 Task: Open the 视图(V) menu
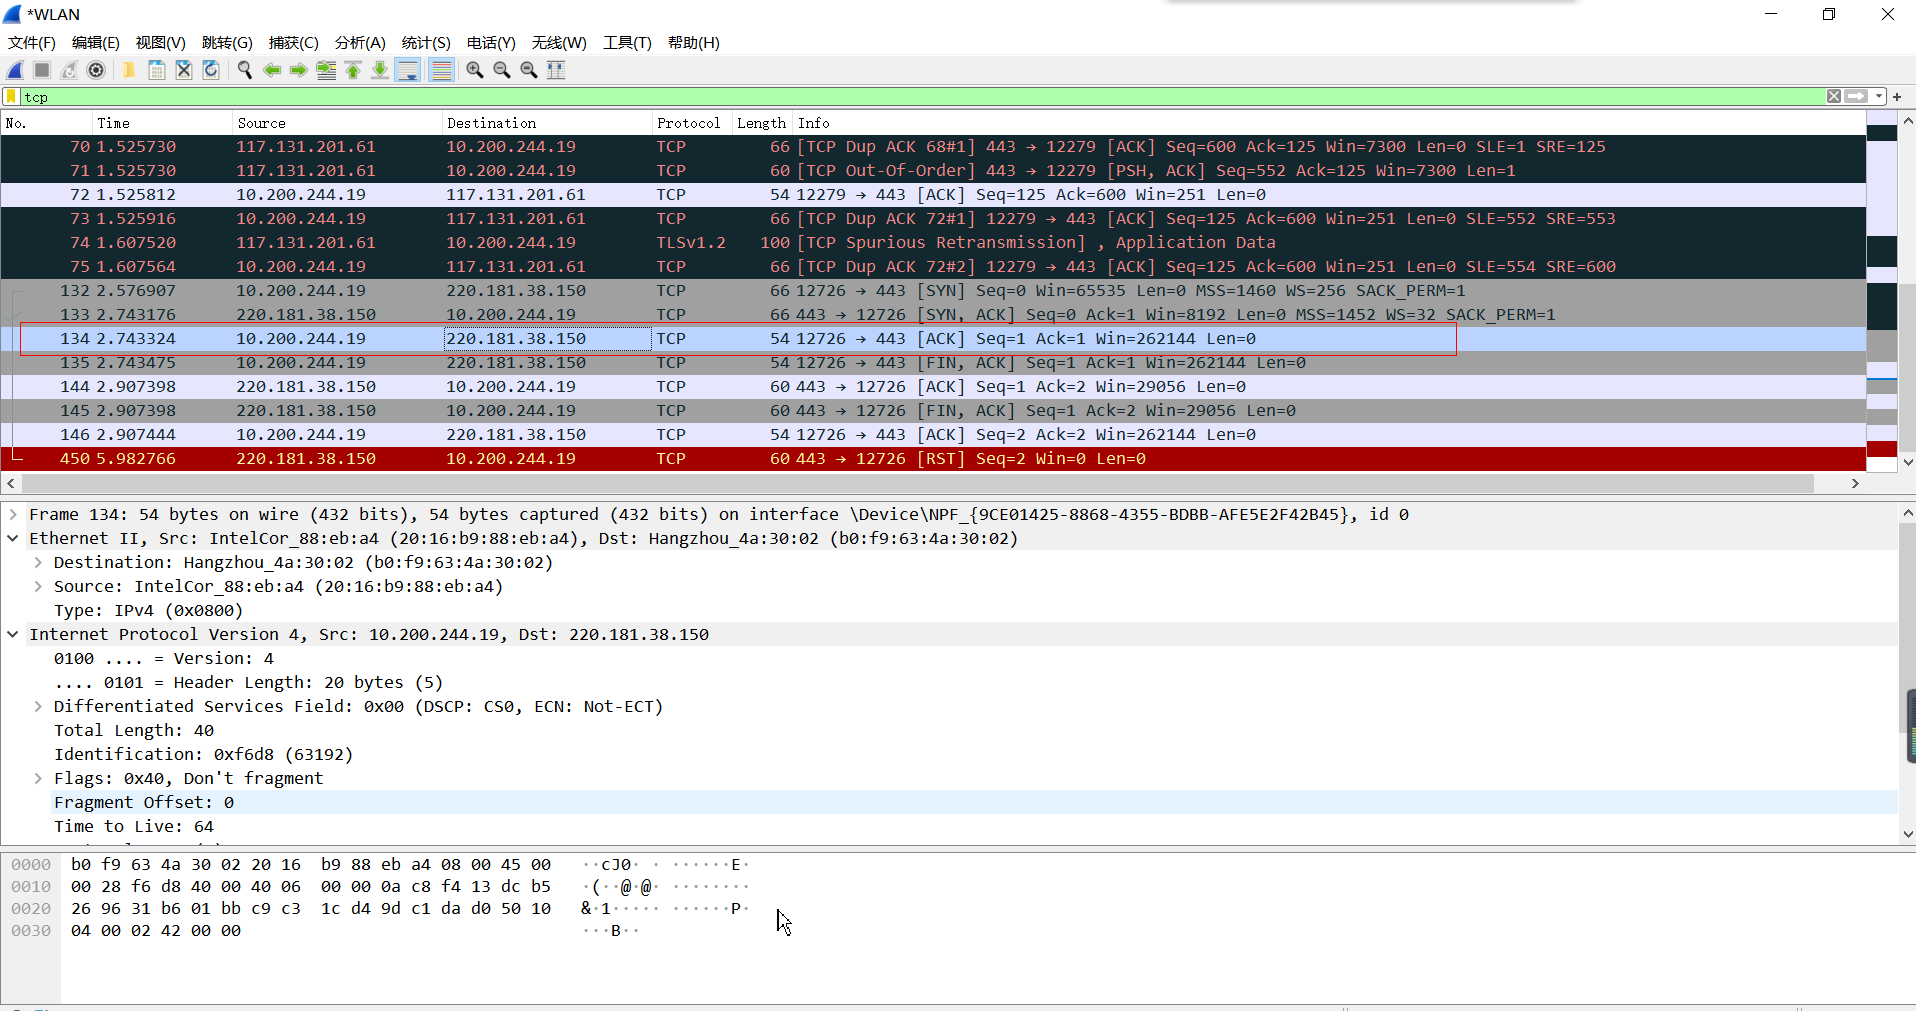click(x=161, y=43)
